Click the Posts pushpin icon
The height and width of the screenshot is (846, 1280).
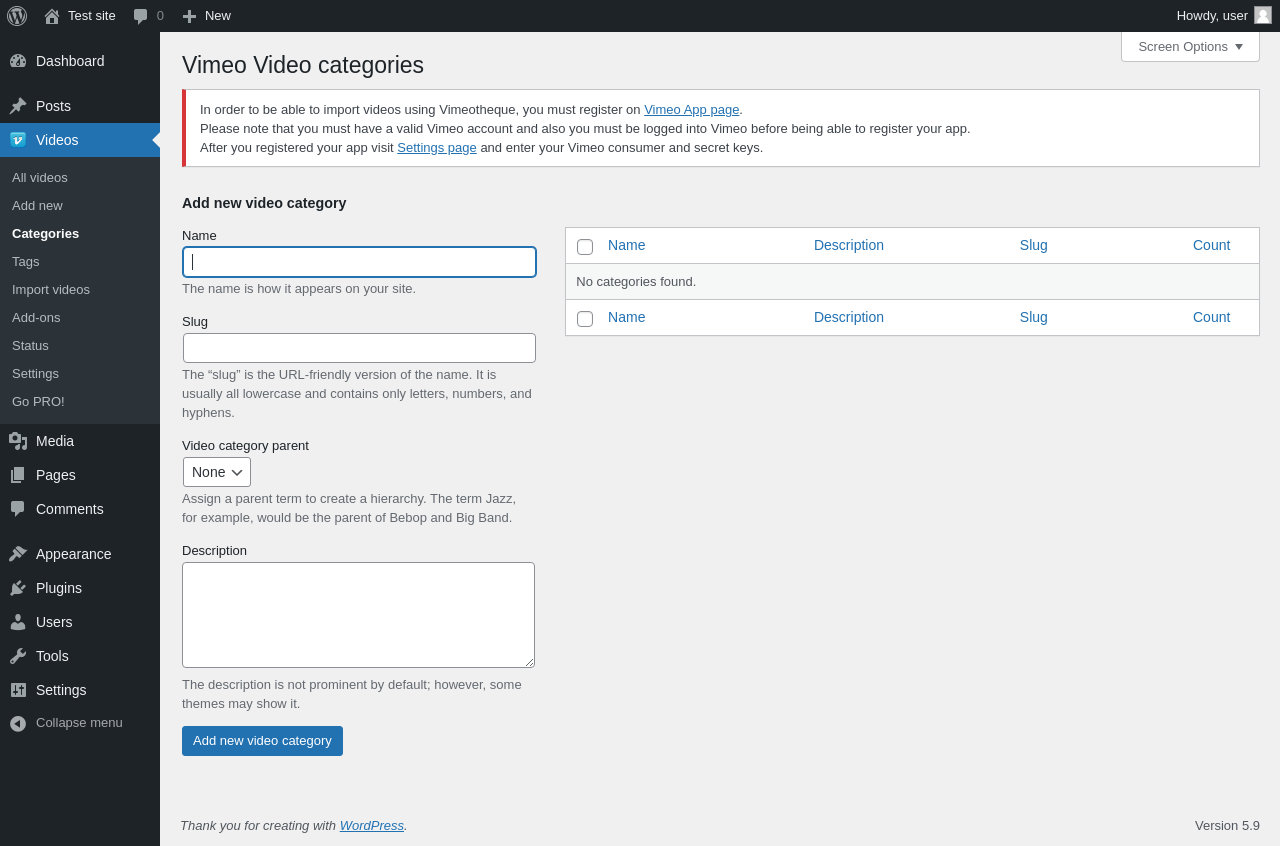point(18,106)
